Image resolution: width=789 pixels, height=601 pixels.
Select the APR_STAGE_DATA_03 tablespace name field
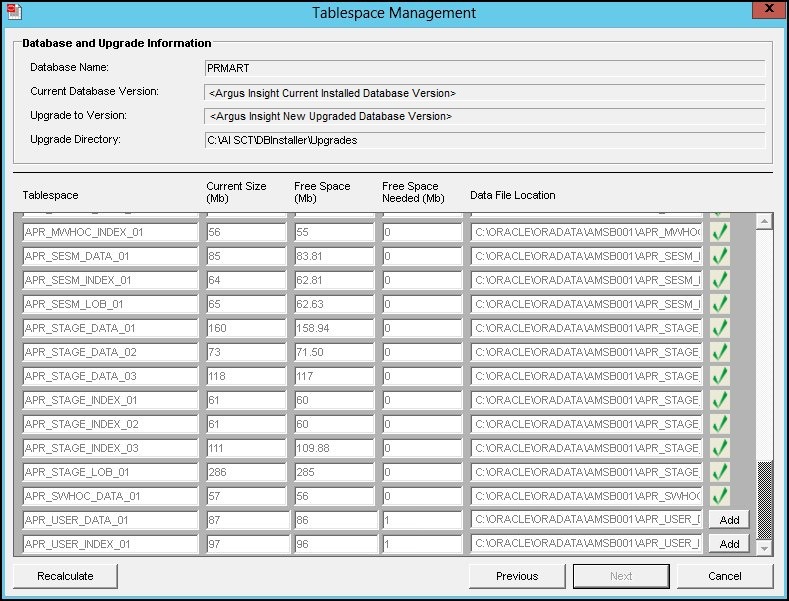(x=111, y=376)
